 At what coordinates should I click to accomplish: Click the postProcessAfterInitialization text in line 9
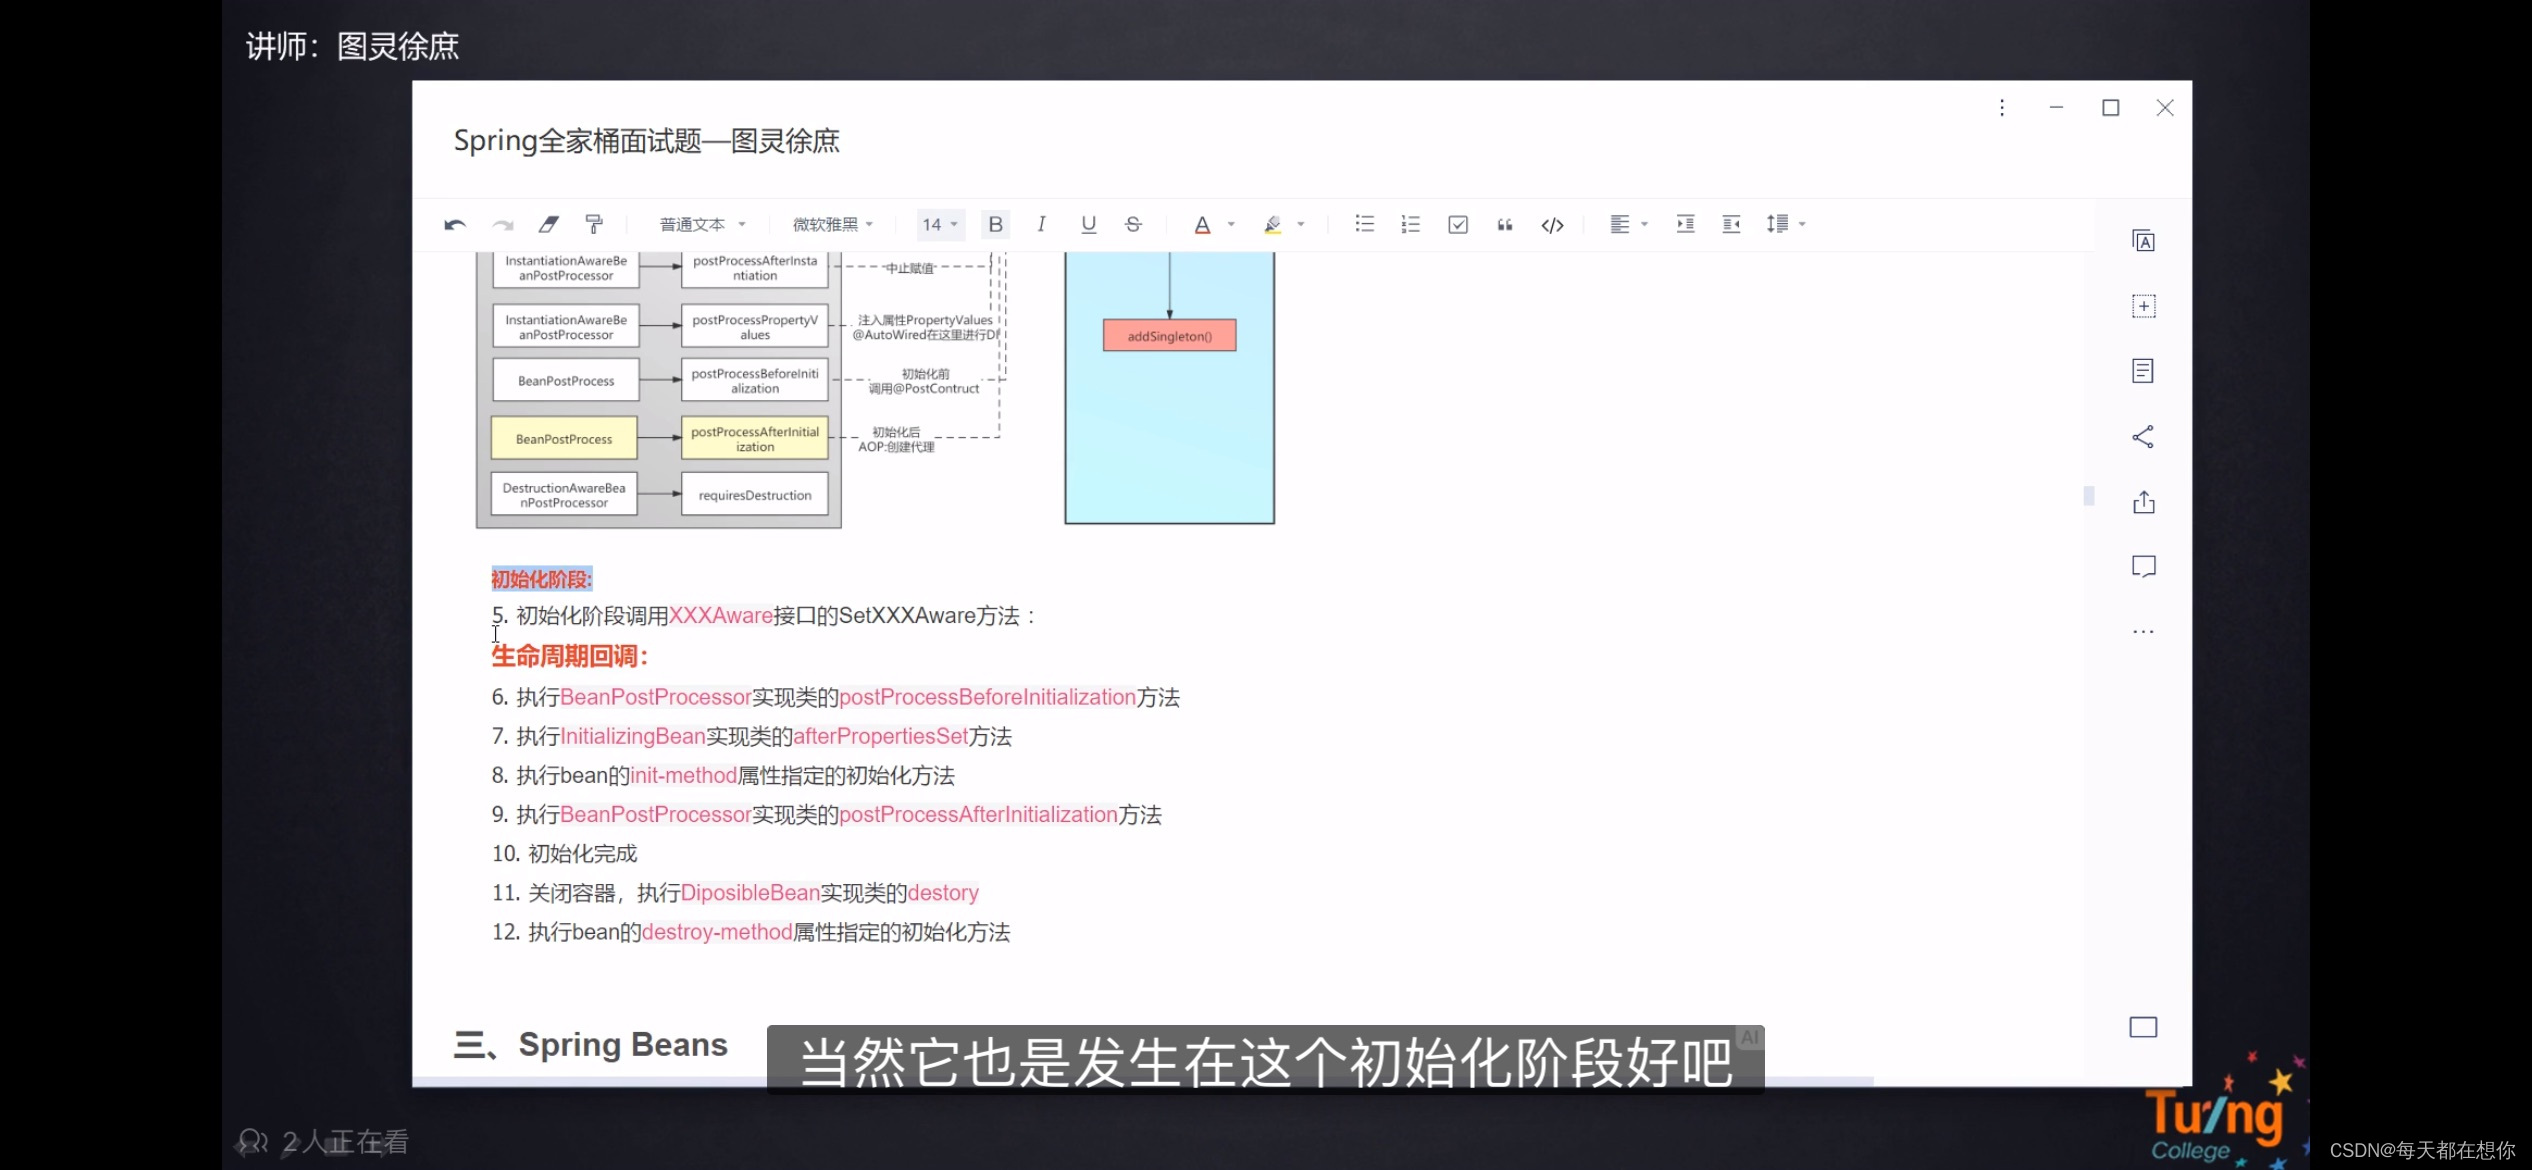click(978, 815)
